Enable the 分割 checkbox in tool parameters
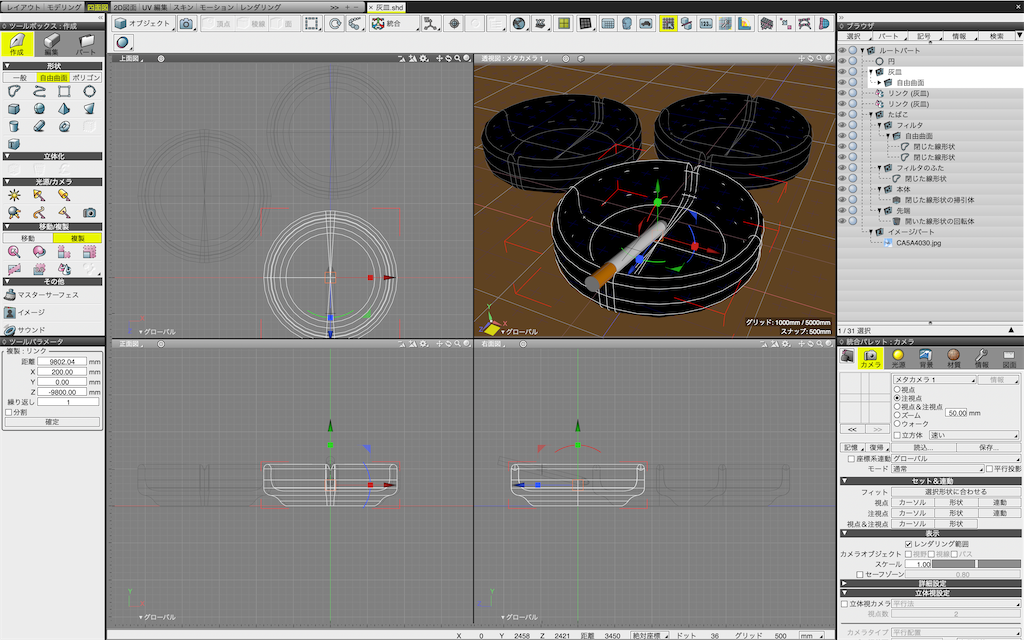 point(8,412)
